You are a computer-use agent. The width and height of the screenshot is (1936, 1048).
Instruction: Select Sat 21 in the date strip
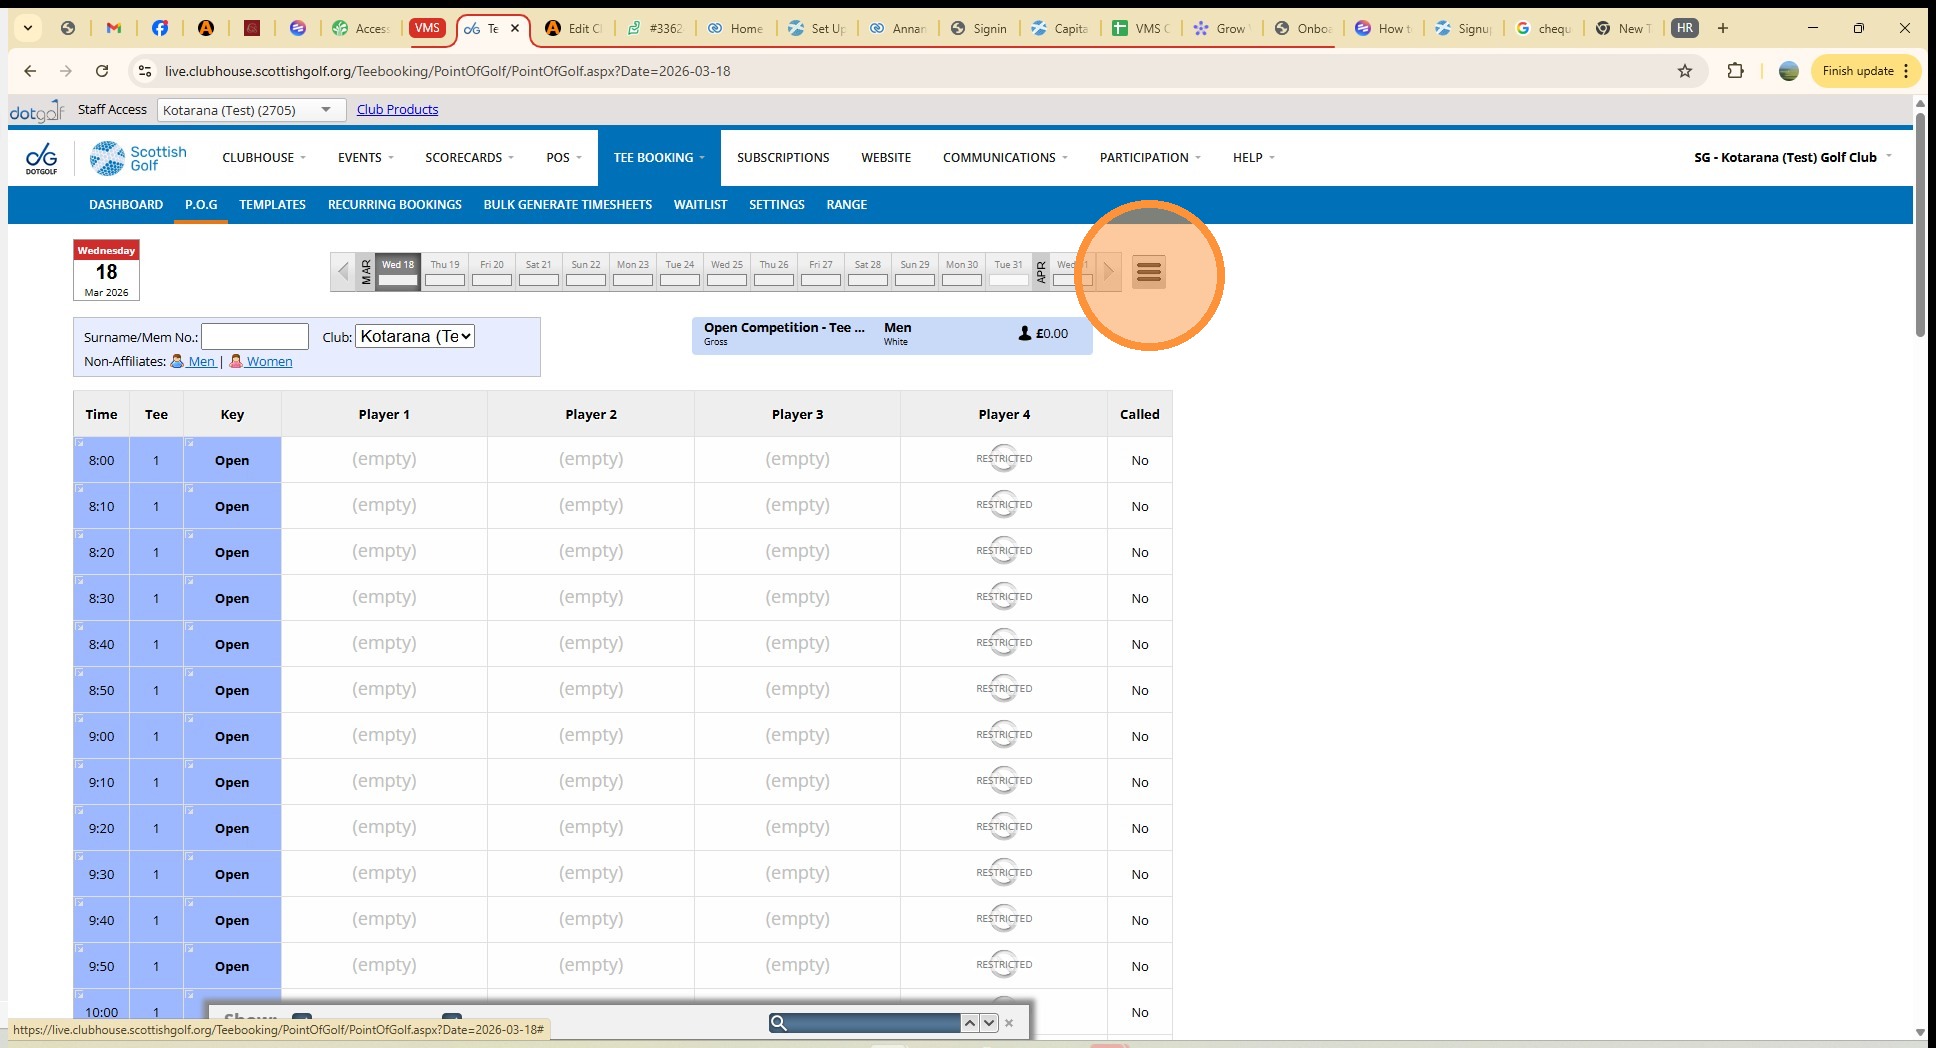click(x=538, y=272)
